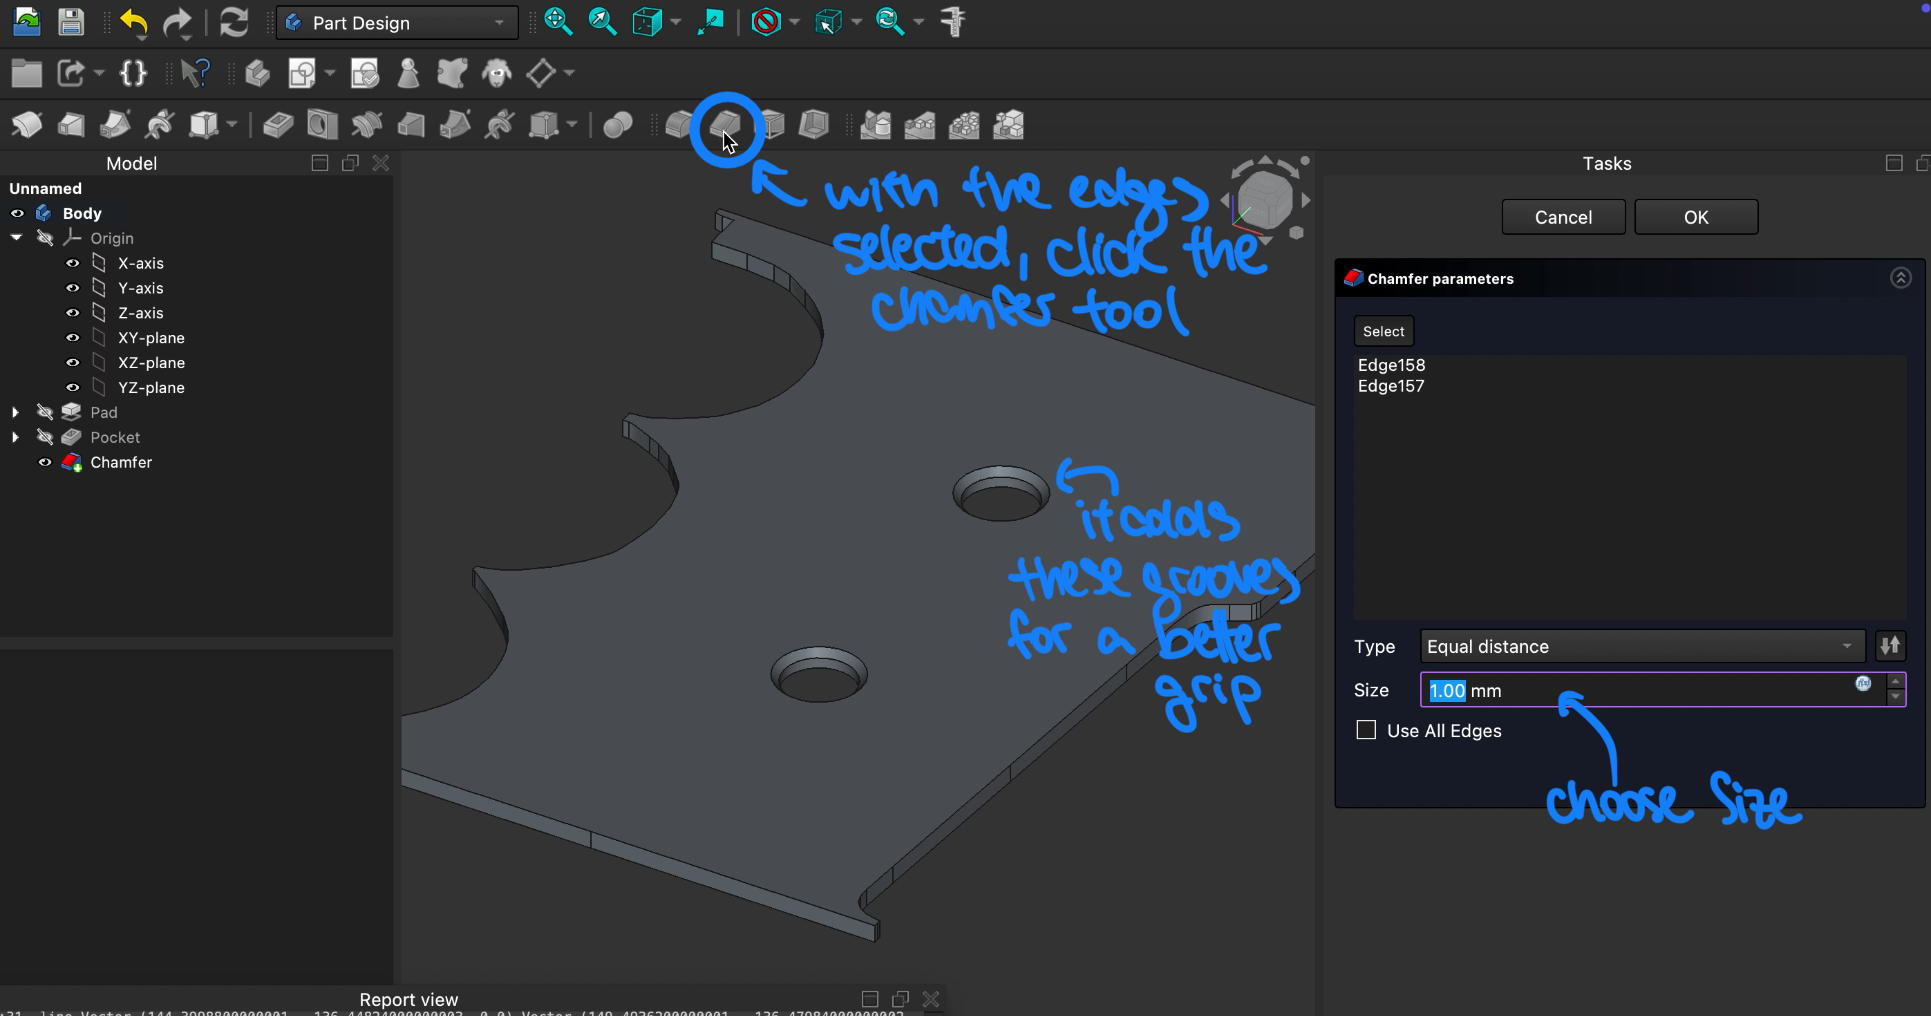Open the chamfer Type Equal distance dropdown
The height and width of the screenshot is (1016, 1931).
pos(1641,646)
